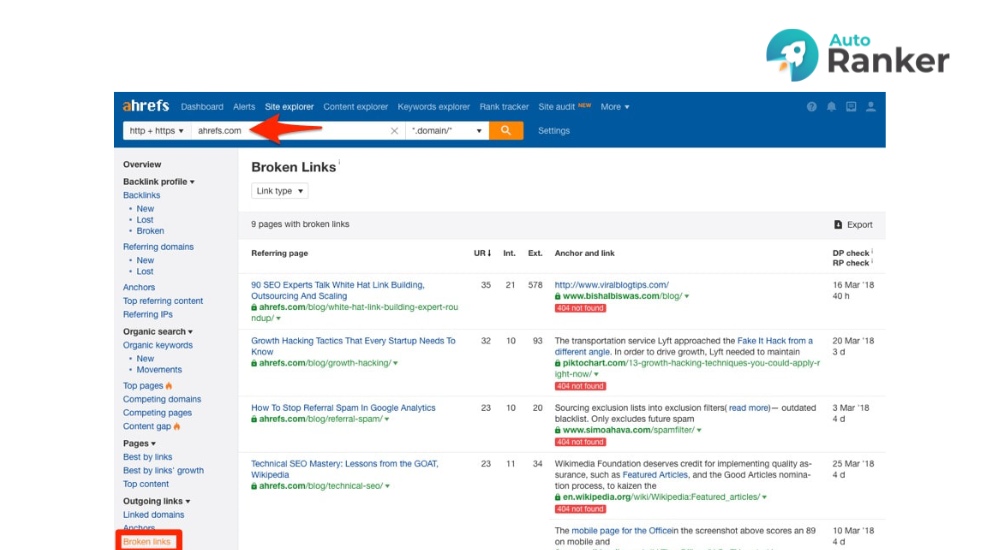Open Best by links' growth in sidebar
This screenshot has width=1000, height=550.
click(163, 470)
